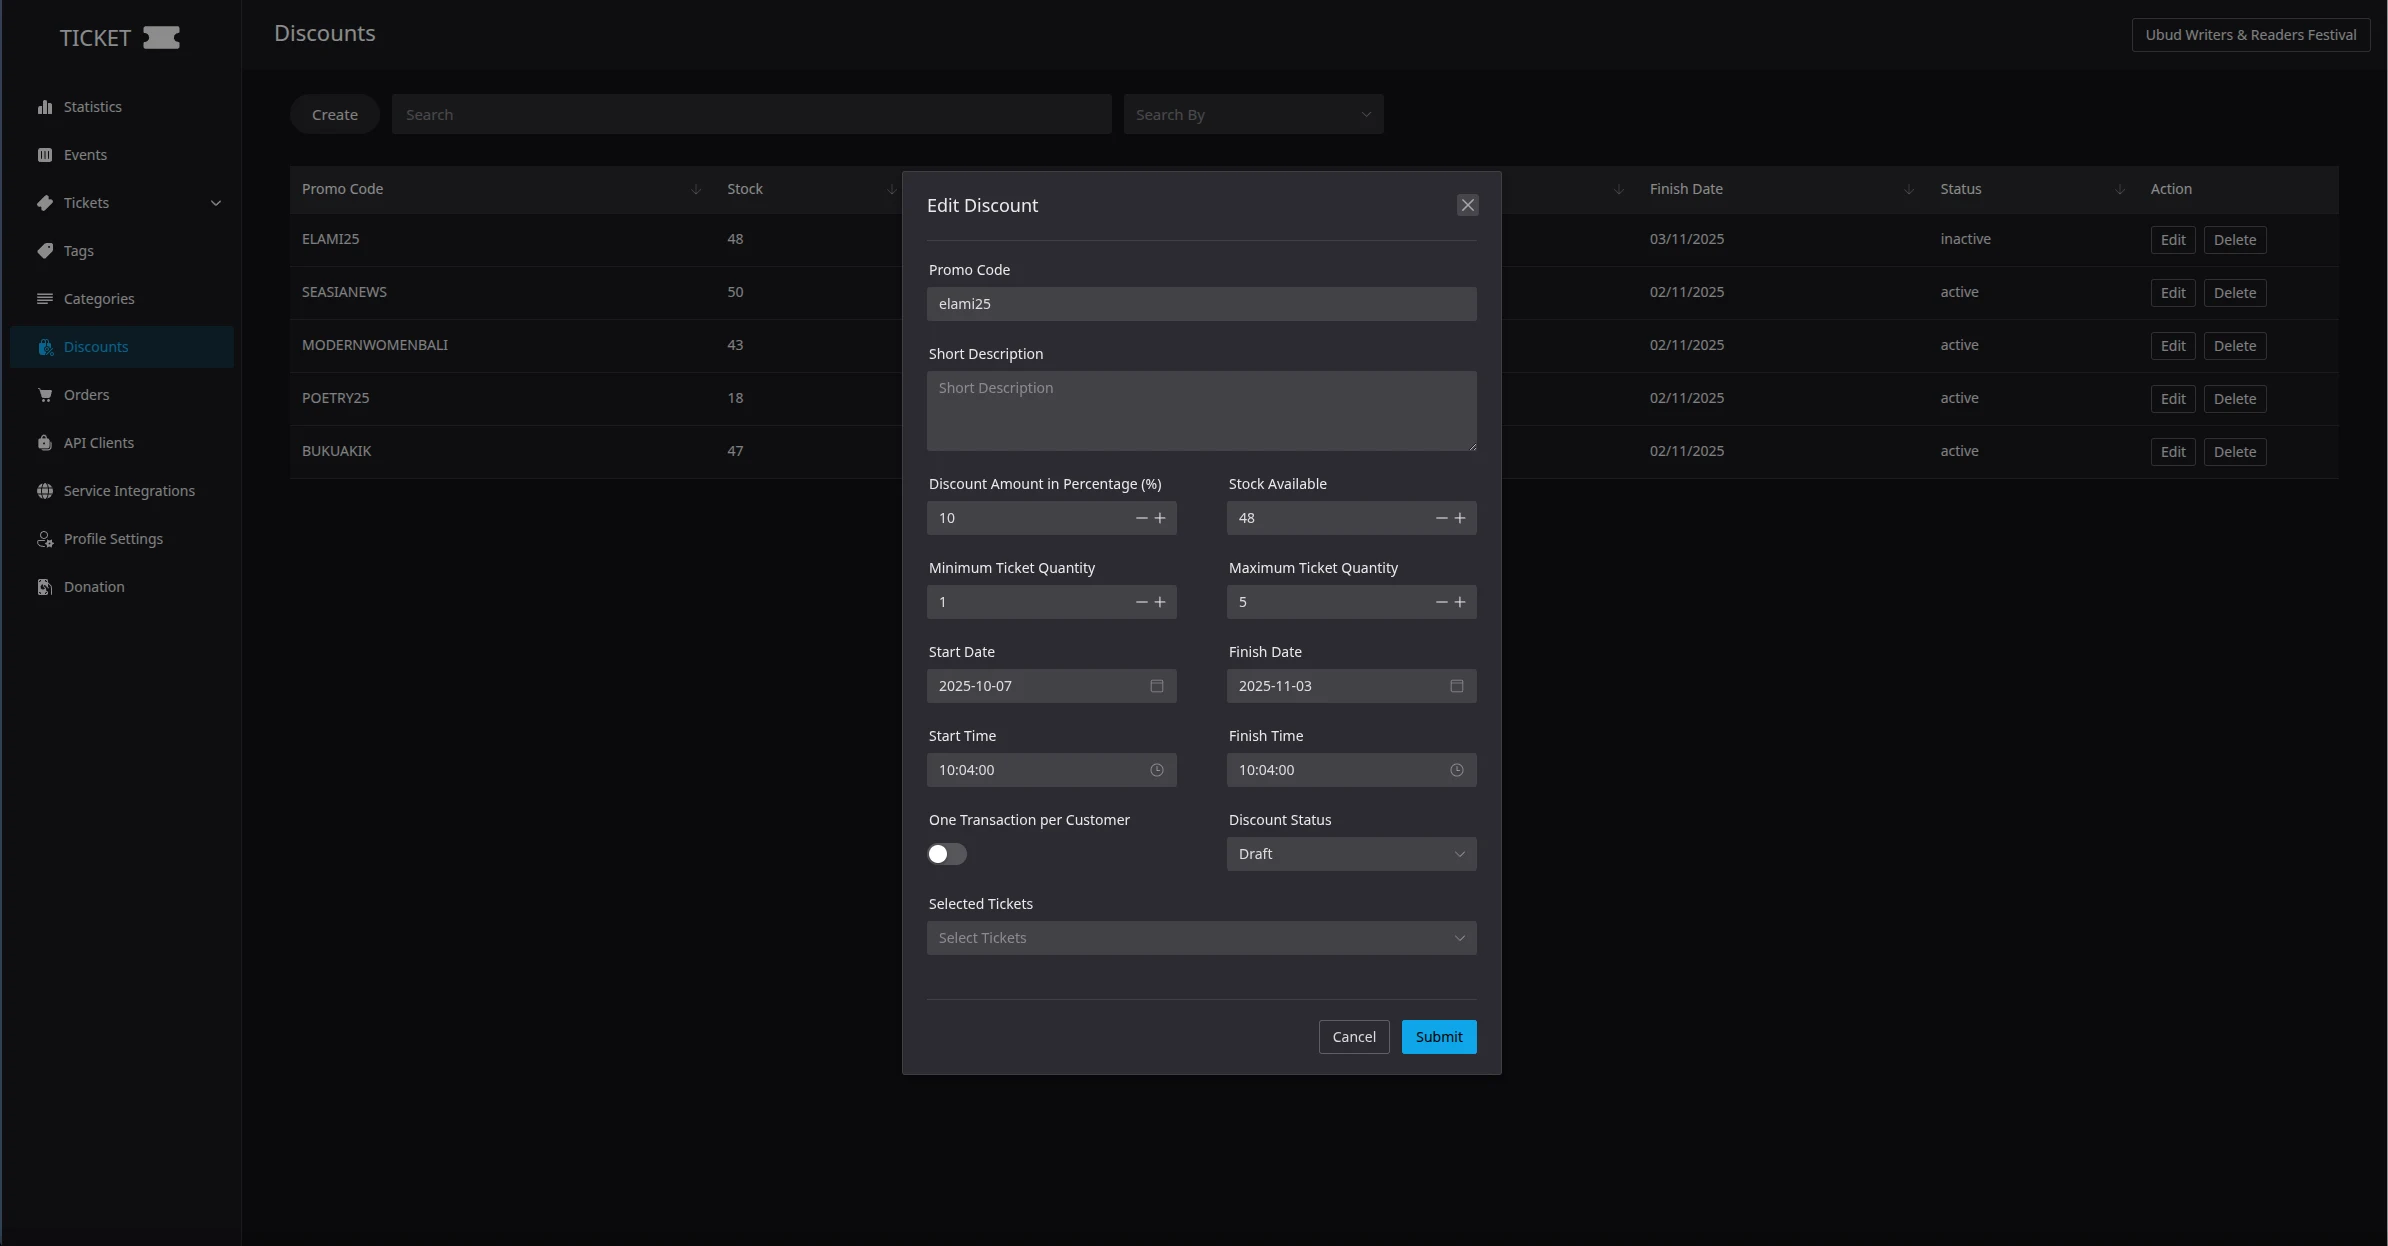This screenshot has height=1246, width=2388.
Task: Decrease Stock Available with minus icon
Action: [x=1441, y=518]
